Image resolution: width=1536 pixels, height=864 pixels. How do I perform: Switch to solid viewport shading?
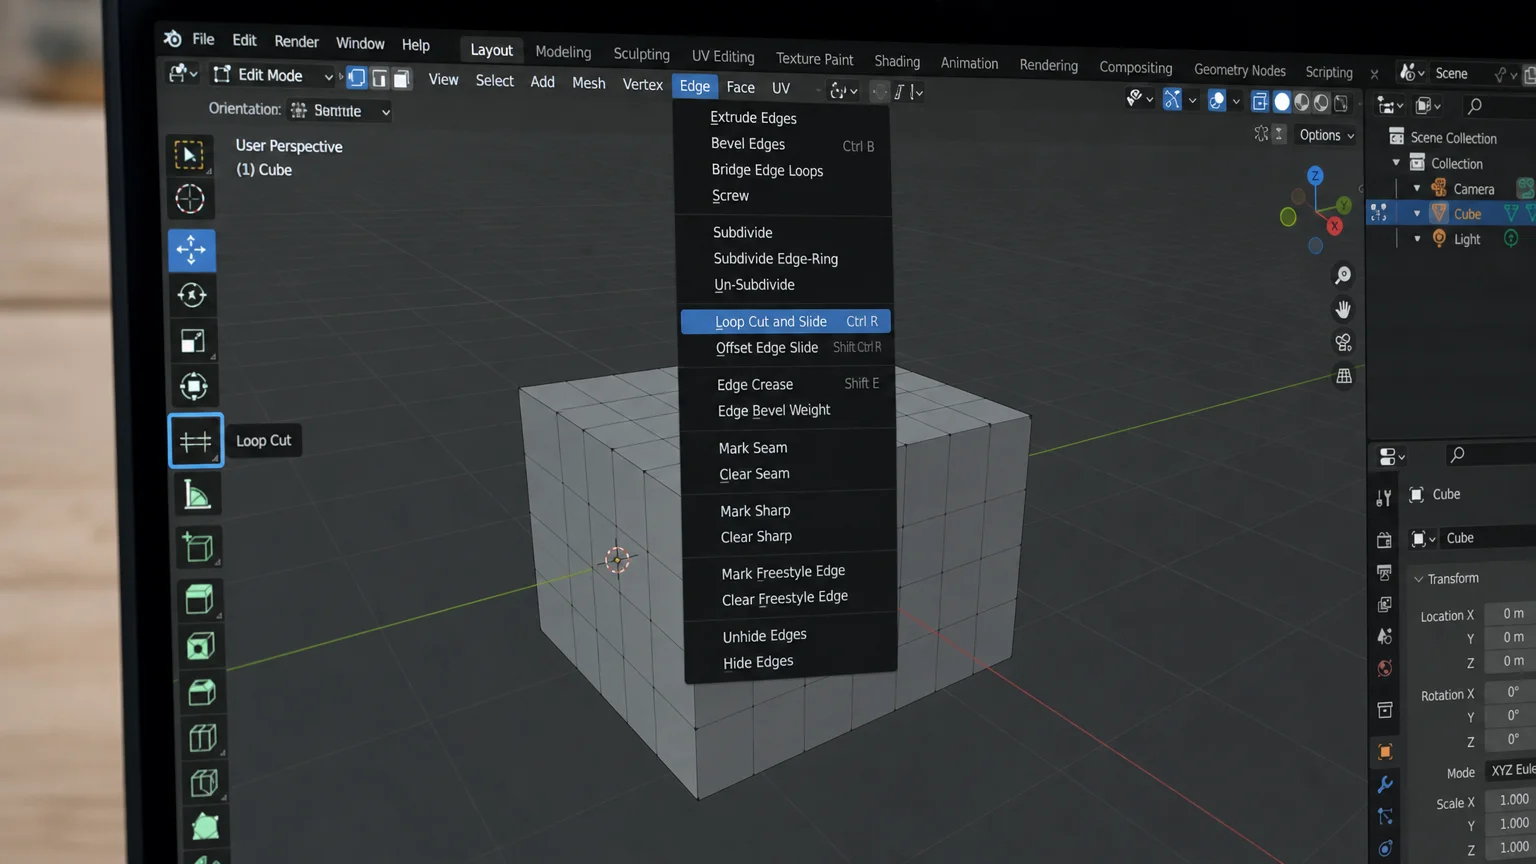(1282, 102)
